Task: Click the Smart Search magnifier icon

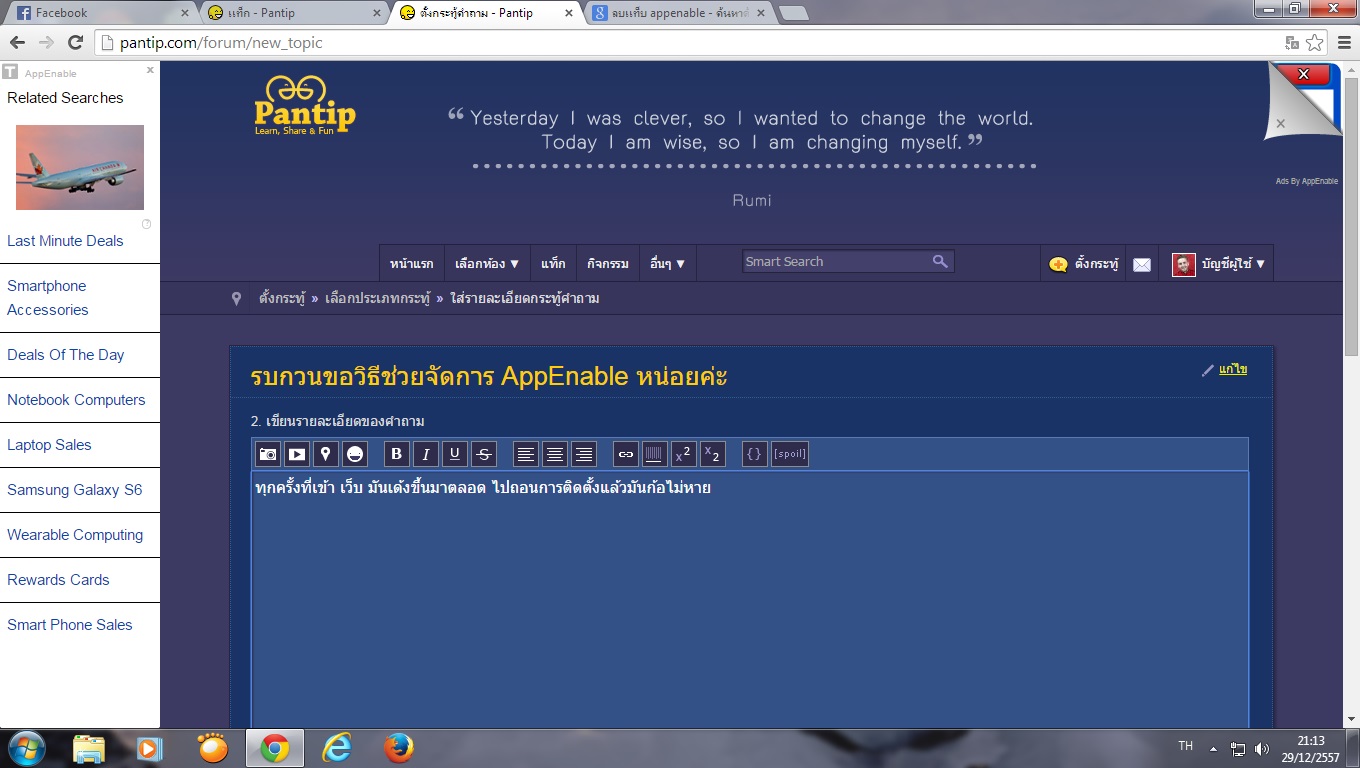Action: coord(940,261)
